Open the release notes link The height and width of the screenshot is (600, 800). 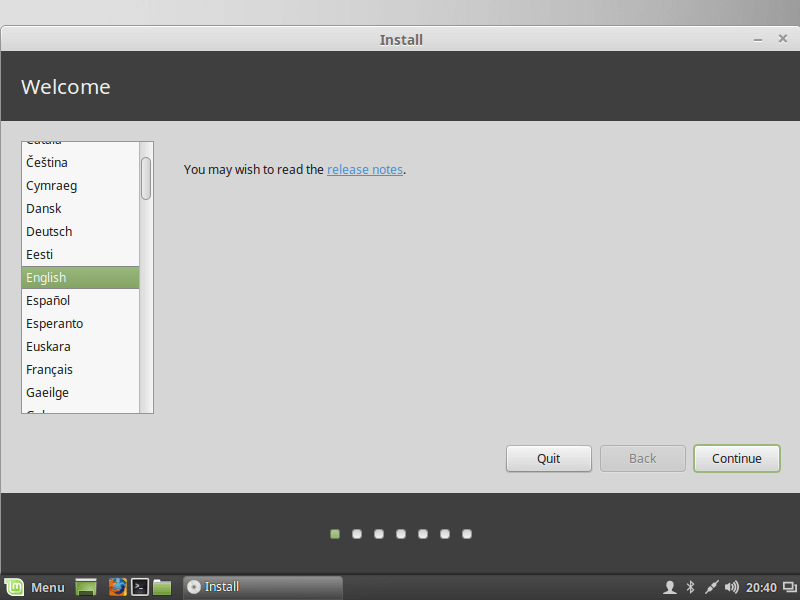click(x=365, y=169)
